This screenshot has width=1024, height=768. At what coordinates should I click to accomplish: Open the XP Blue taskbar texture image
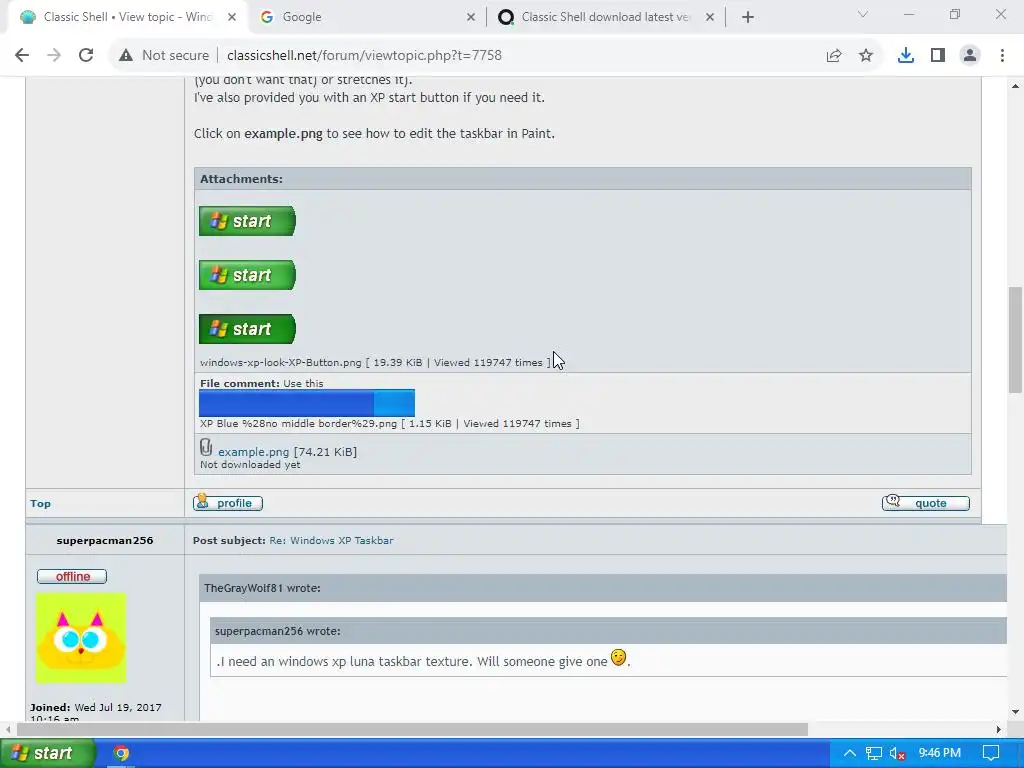click(x=307, y=403)
